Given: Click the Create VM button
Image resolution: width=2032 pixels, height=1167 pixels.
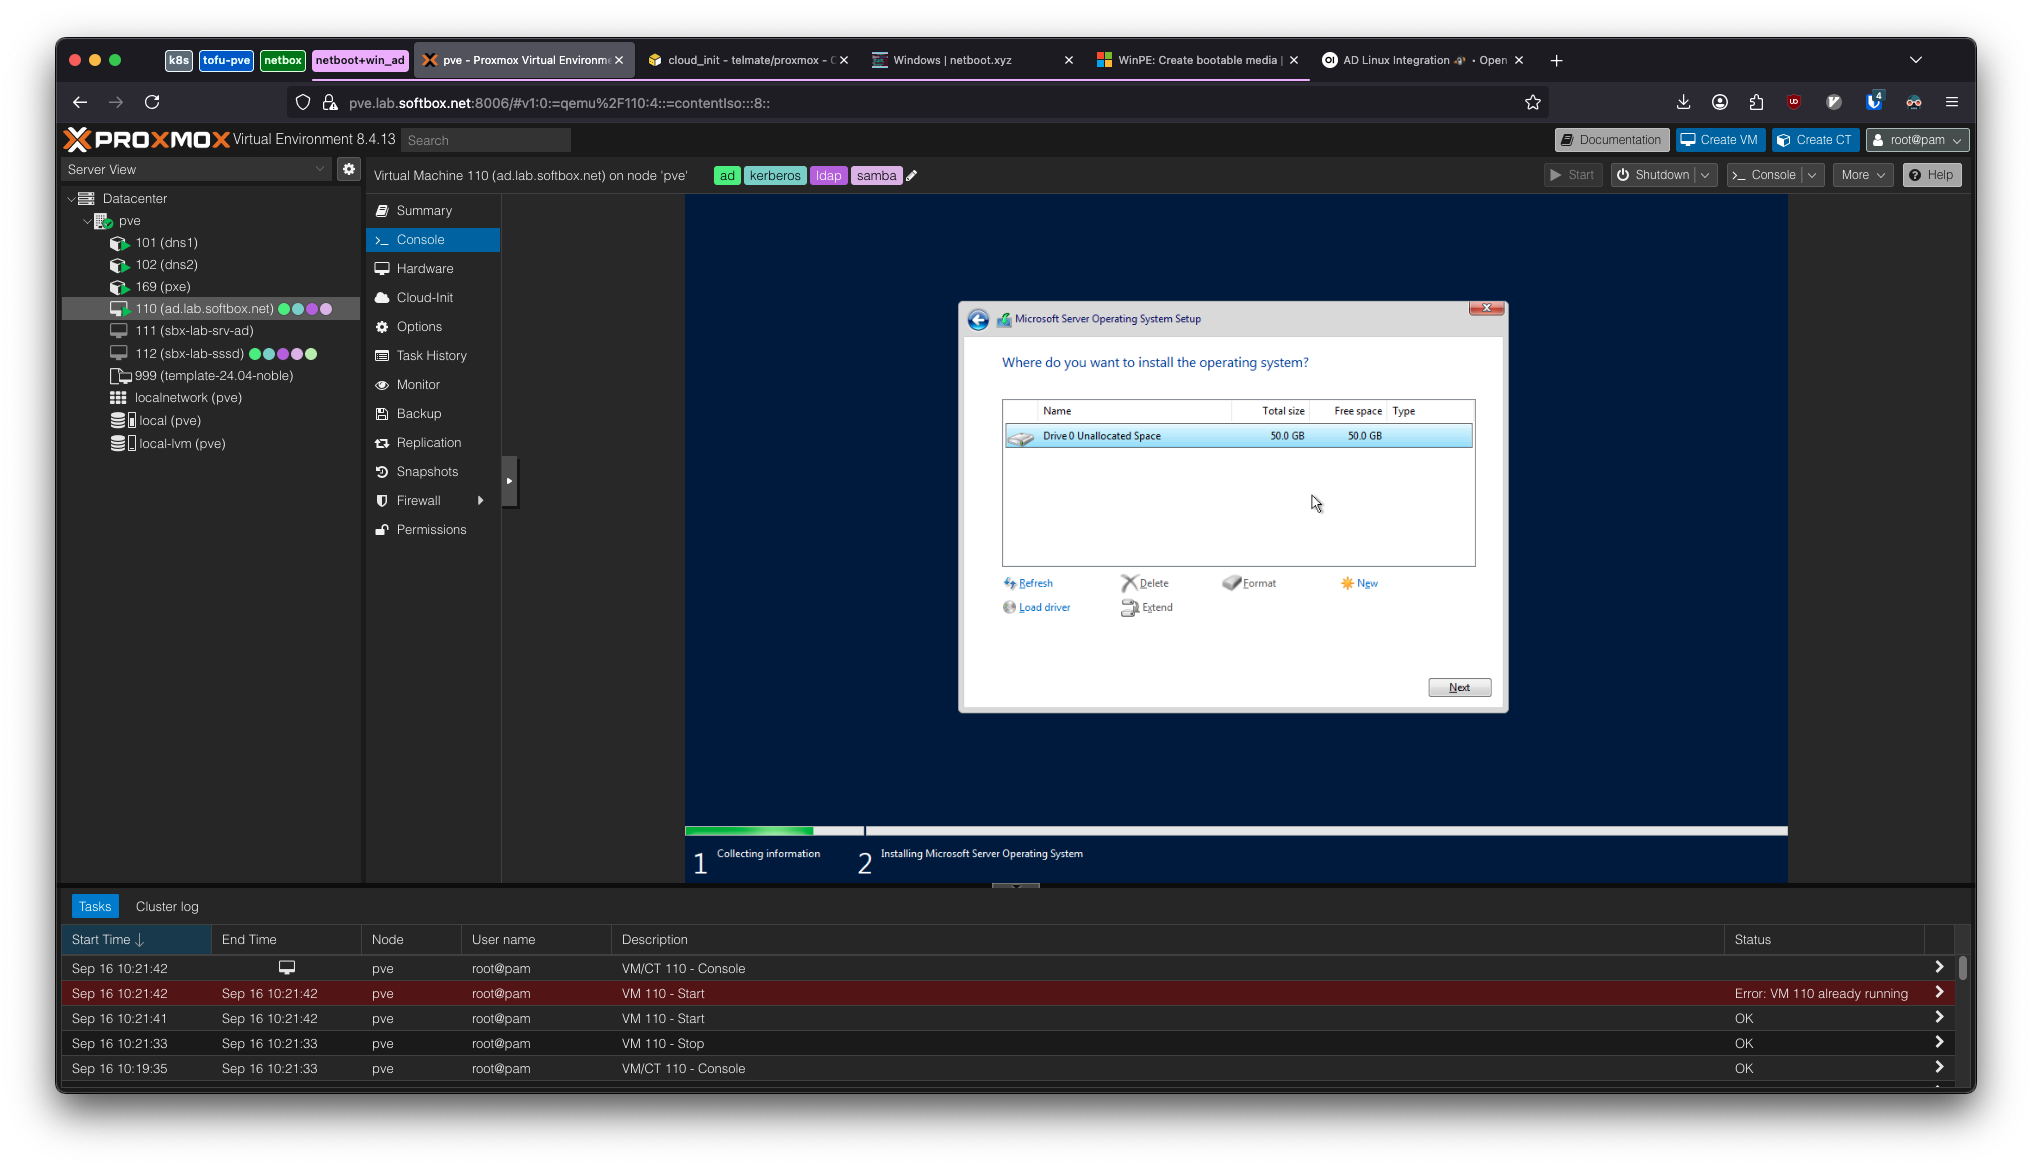Looking at the screenshot, I should 1719,139.
